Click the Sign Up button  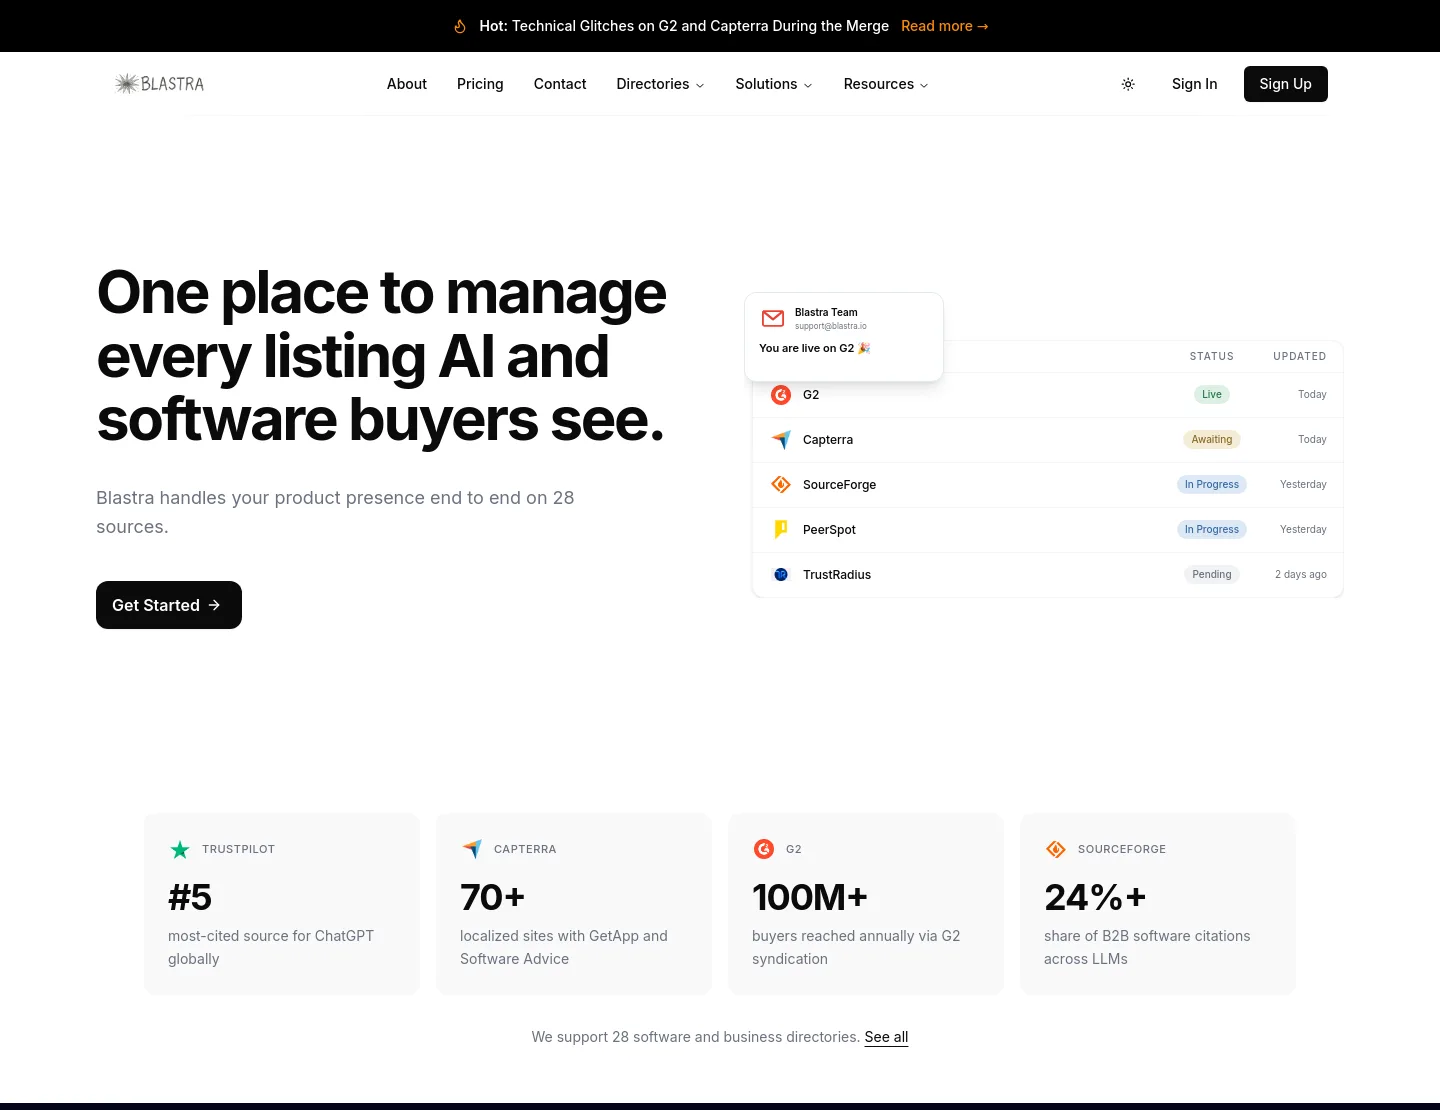pyautogui.click(x=1286, y=84)
